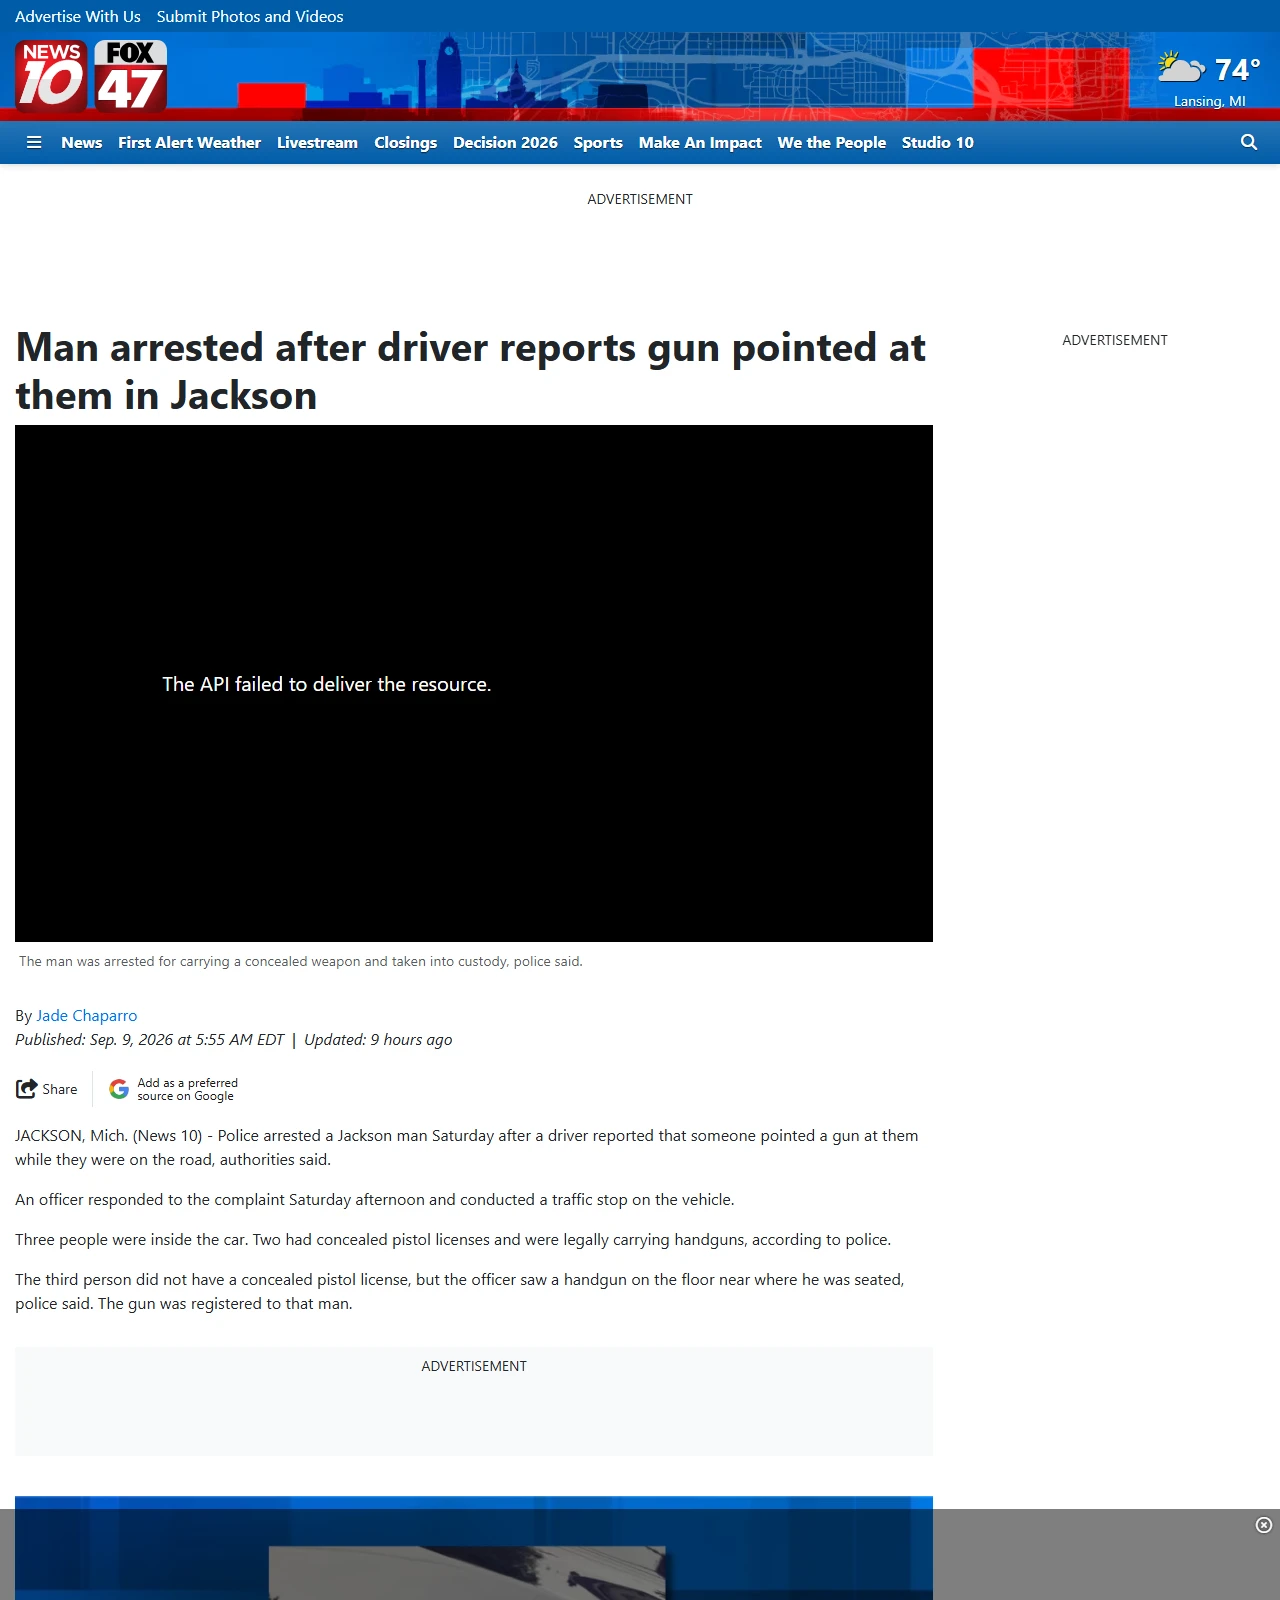Open the Livestream section
The width and height of the screenshot is (1280, 1600).
tap(317, 142)
